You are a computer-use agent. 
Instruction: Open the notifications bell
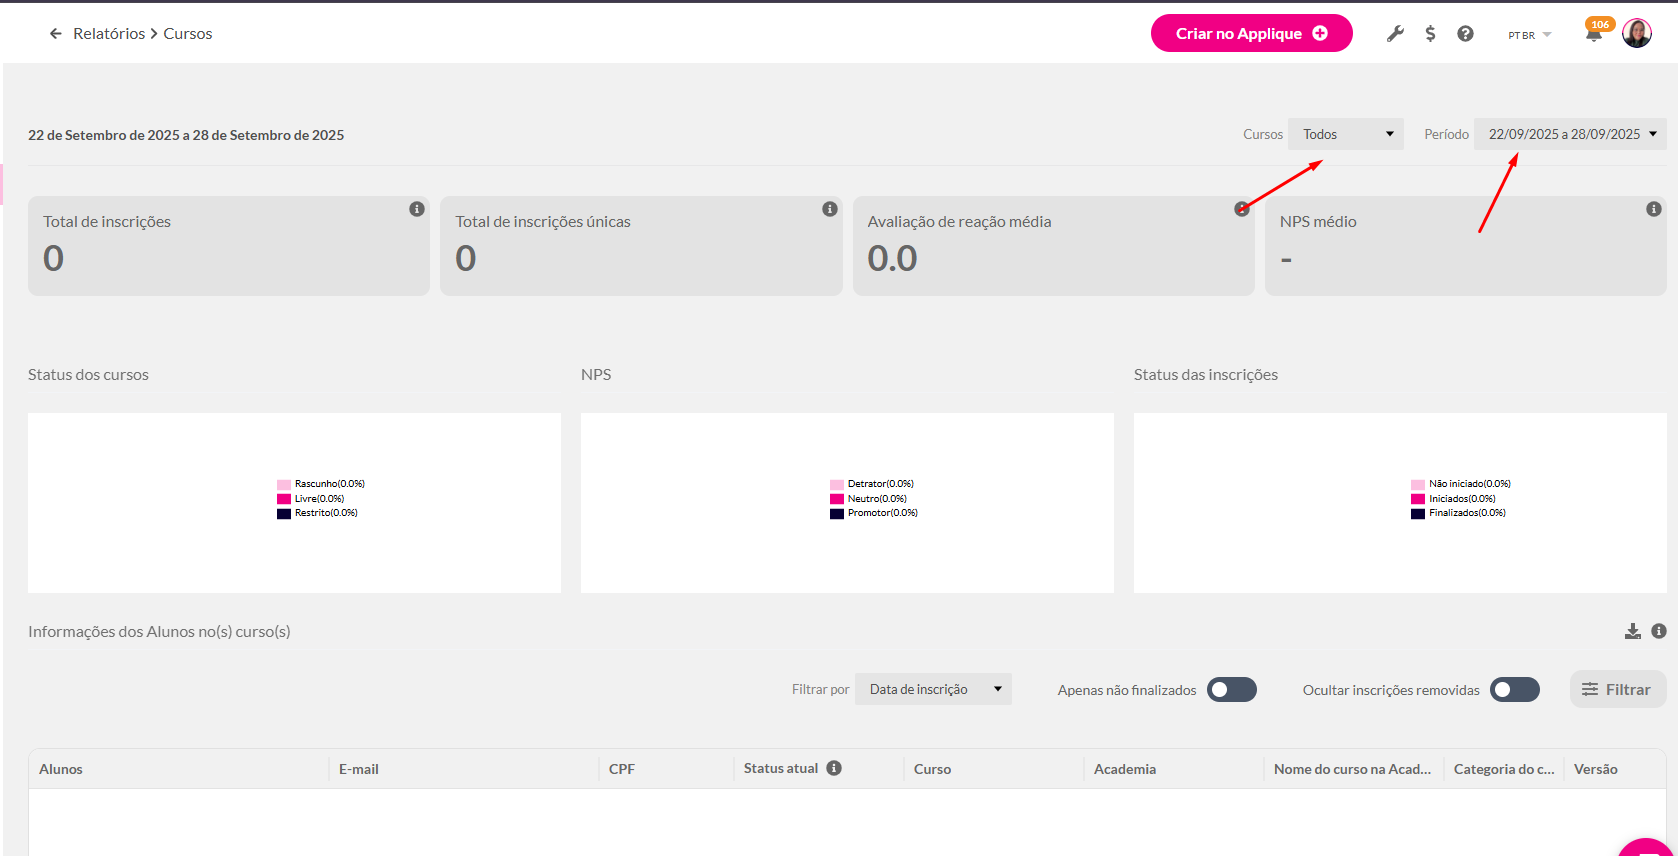point(1593,35)
